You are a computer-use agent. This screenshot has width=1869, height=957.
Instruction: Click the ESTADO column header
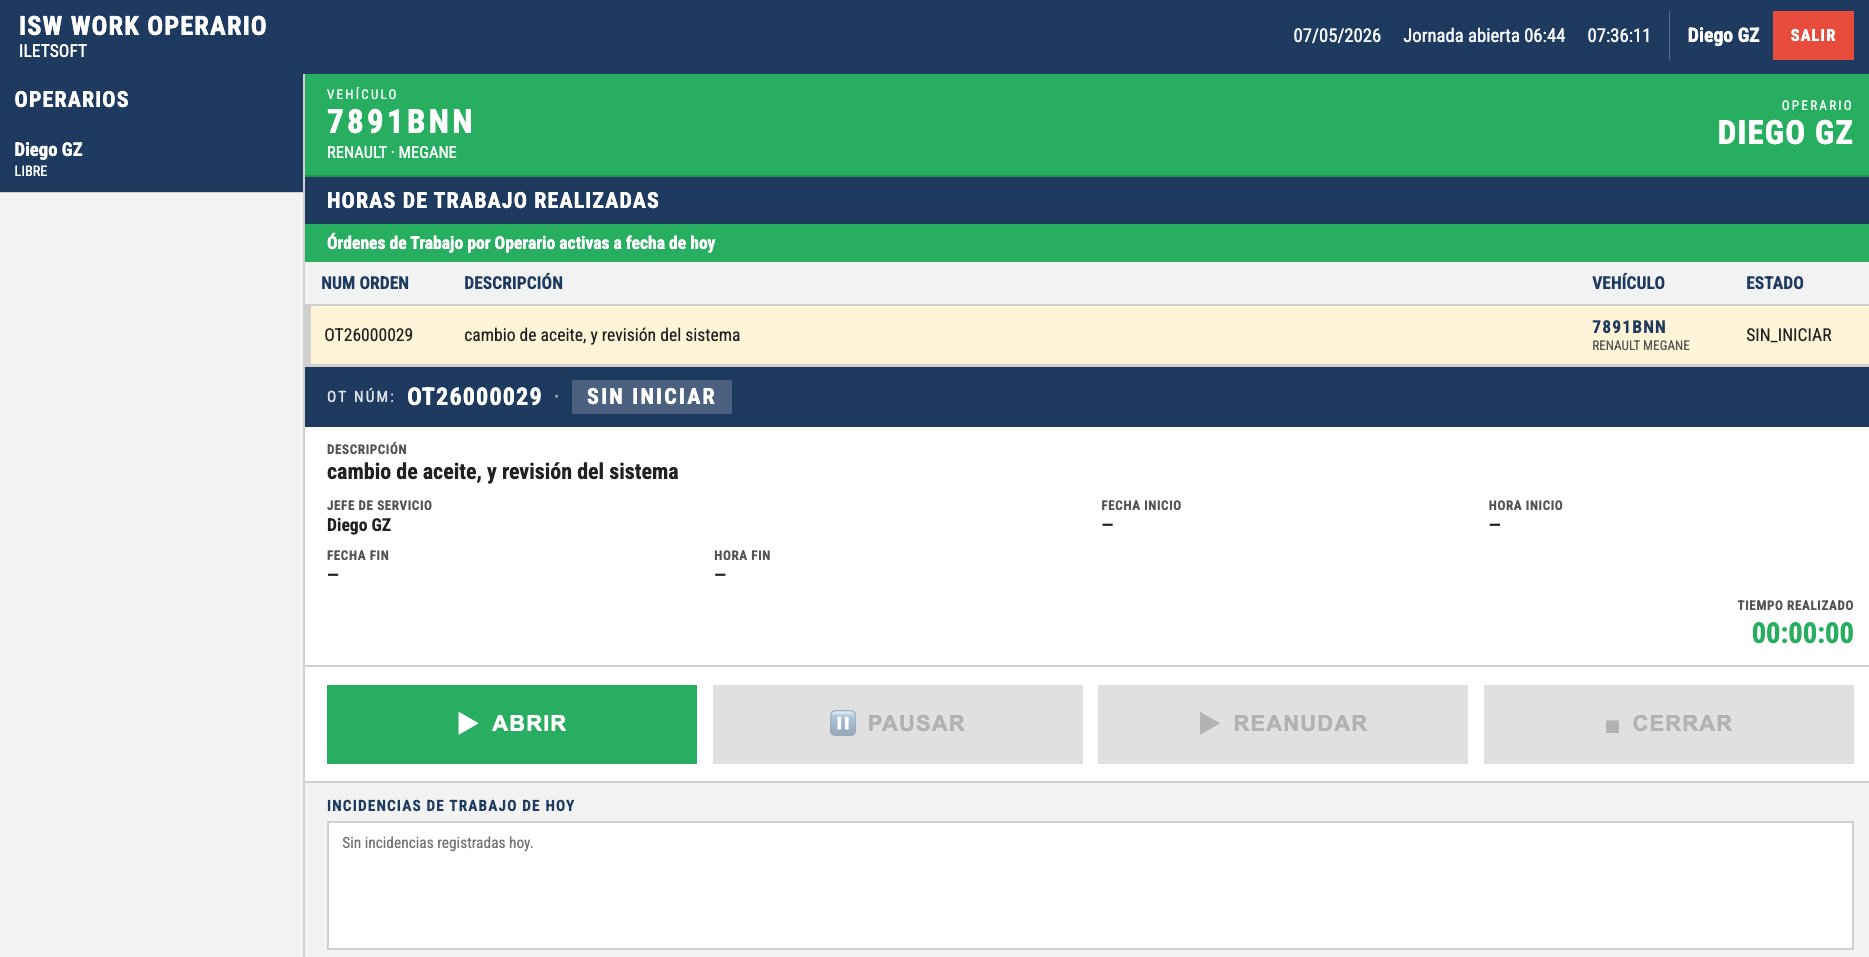pyautogui.click(x=1774, y=283)
